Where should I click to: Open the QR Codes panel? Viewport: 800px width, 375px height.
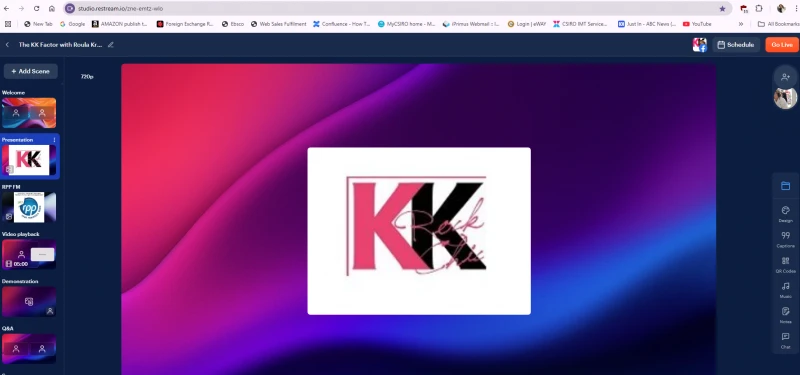click(x=785, y=264)
